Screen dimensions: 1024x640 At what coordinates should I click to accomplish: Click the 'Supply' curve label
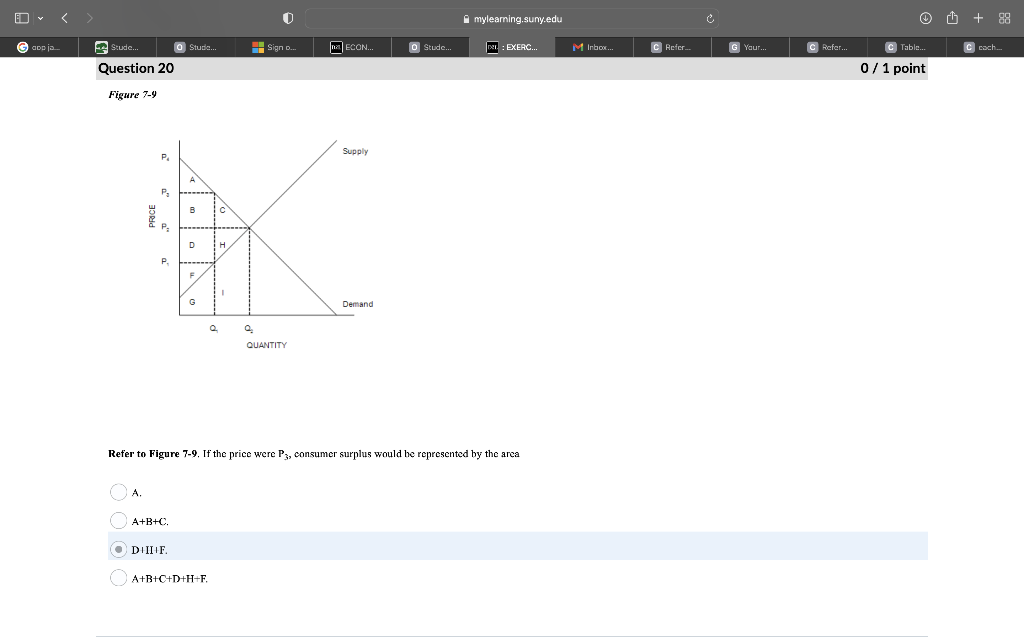tap(355, 151)
